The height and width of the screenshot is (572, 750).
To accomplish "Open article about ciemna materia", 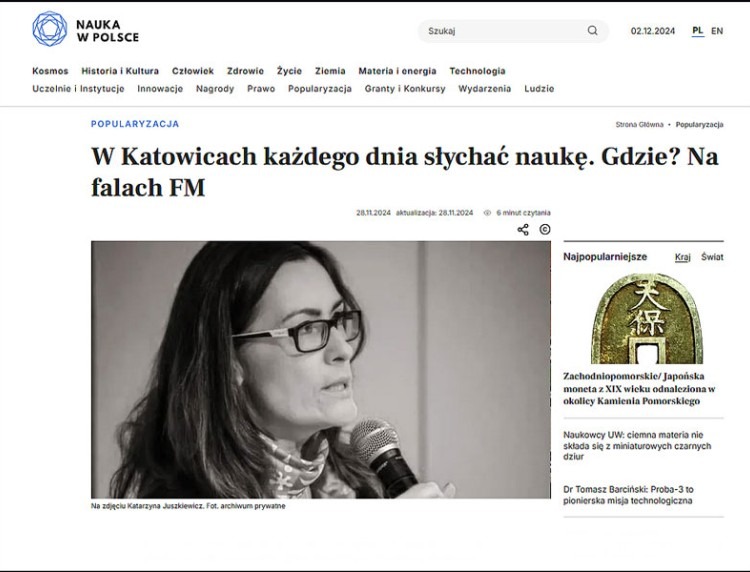I will coord(637,446).
